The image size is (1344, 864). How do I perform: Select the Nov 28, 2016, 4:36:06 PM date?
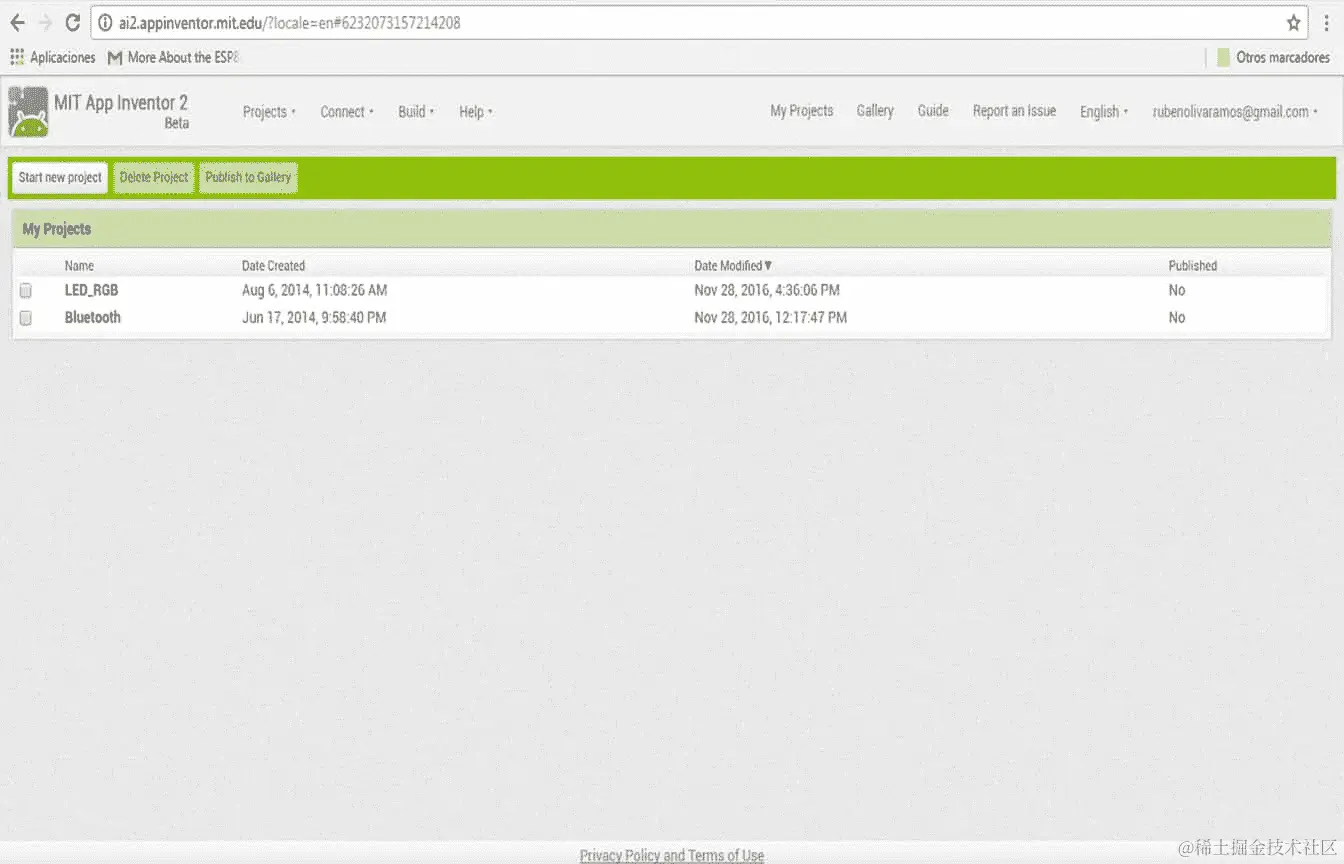tap(767, 290)
